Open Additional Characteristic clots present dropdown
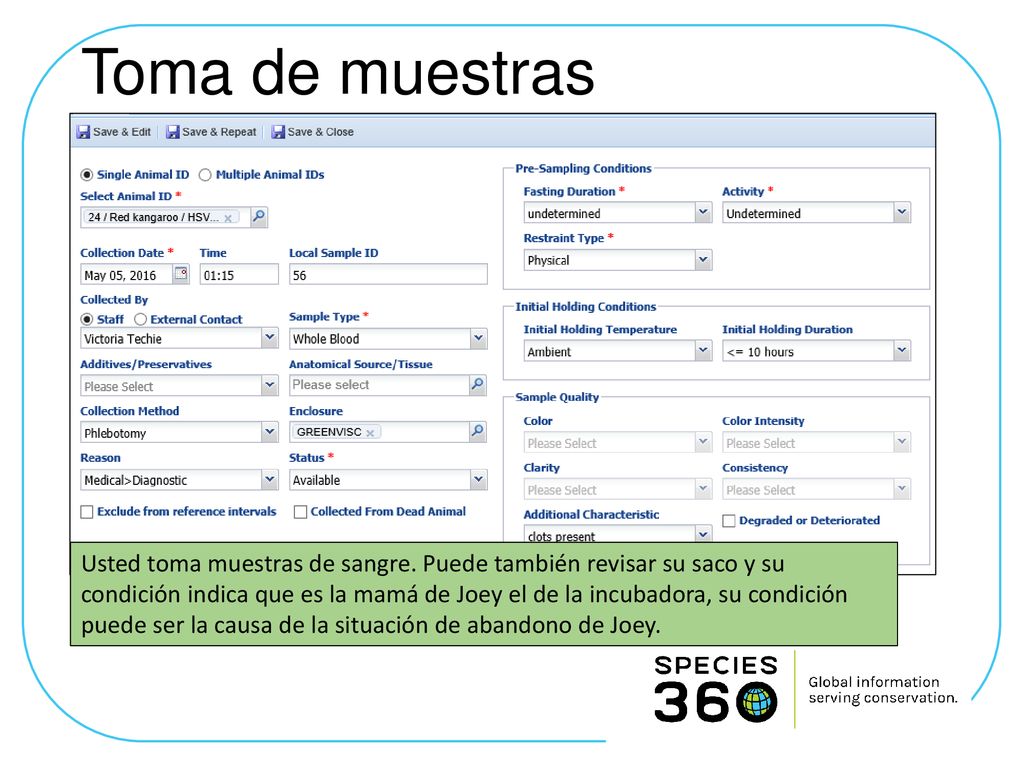The height and width of the screenshot is (768, 1024). click(703, 534)
